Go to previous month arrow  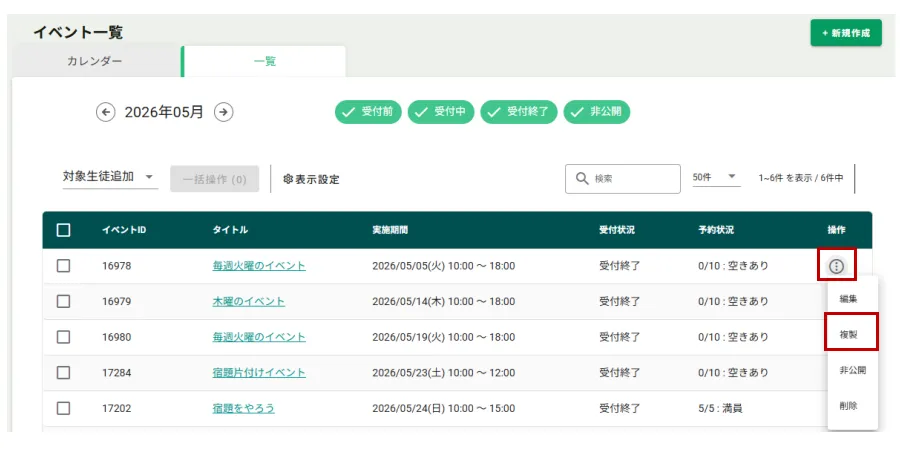[x=105, y=112]
